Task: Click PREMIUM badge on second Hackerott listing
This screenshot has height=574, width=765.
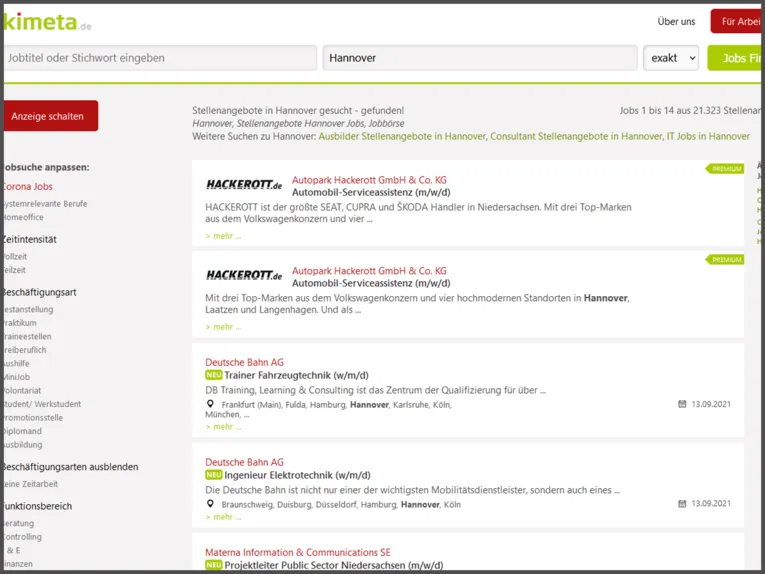Action: coord(725,259)
